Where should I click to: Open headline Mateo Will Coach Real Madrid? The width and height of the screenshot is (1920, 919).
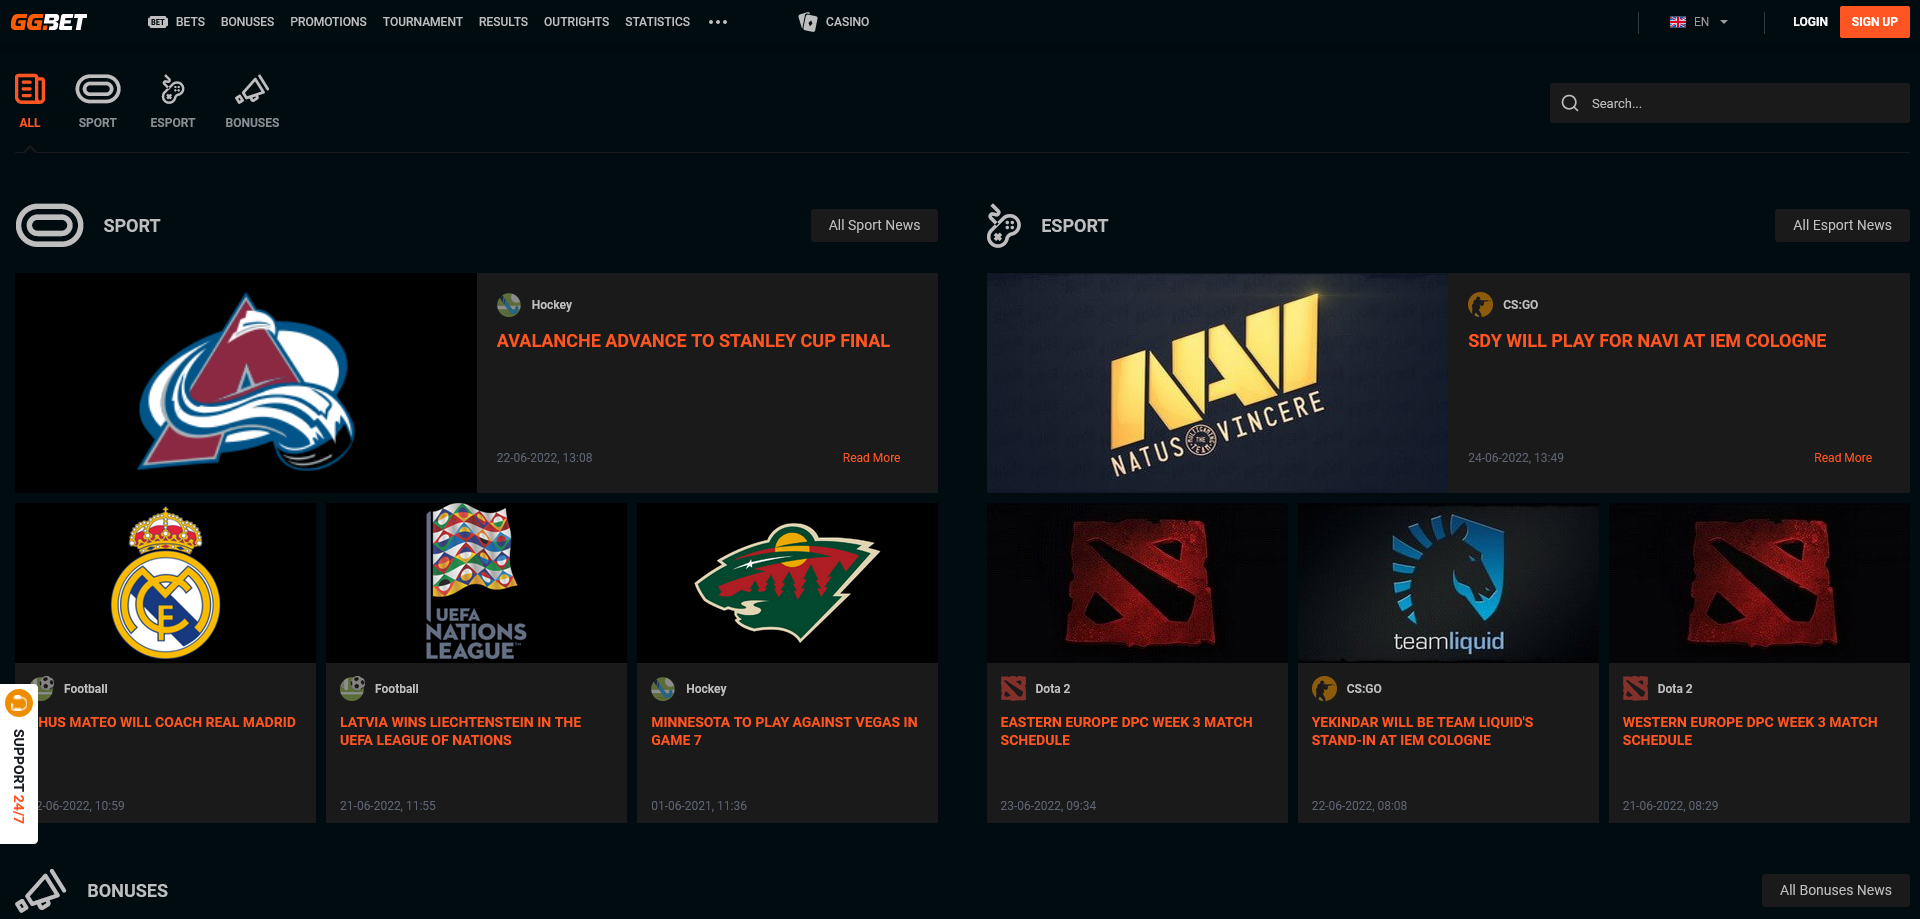[x=167, y=722]
